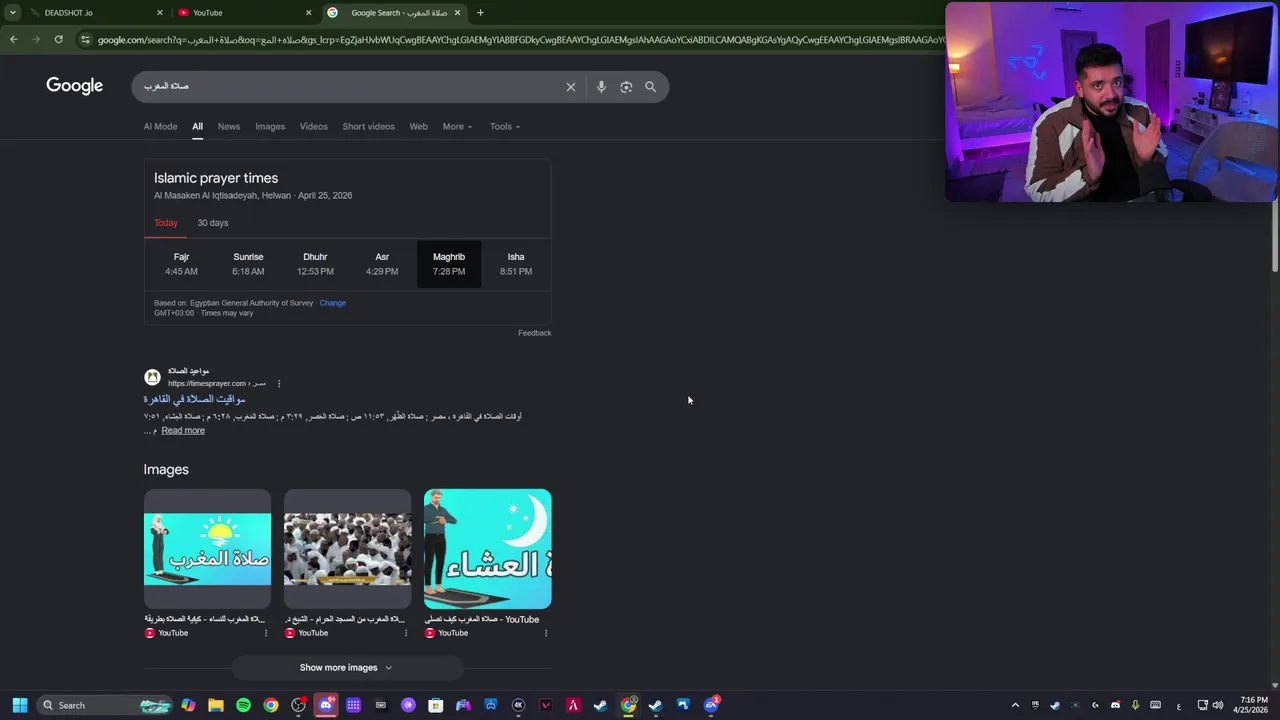Open Copilot from the taskbar
The image size is (1280, 720).
(188, 705)
